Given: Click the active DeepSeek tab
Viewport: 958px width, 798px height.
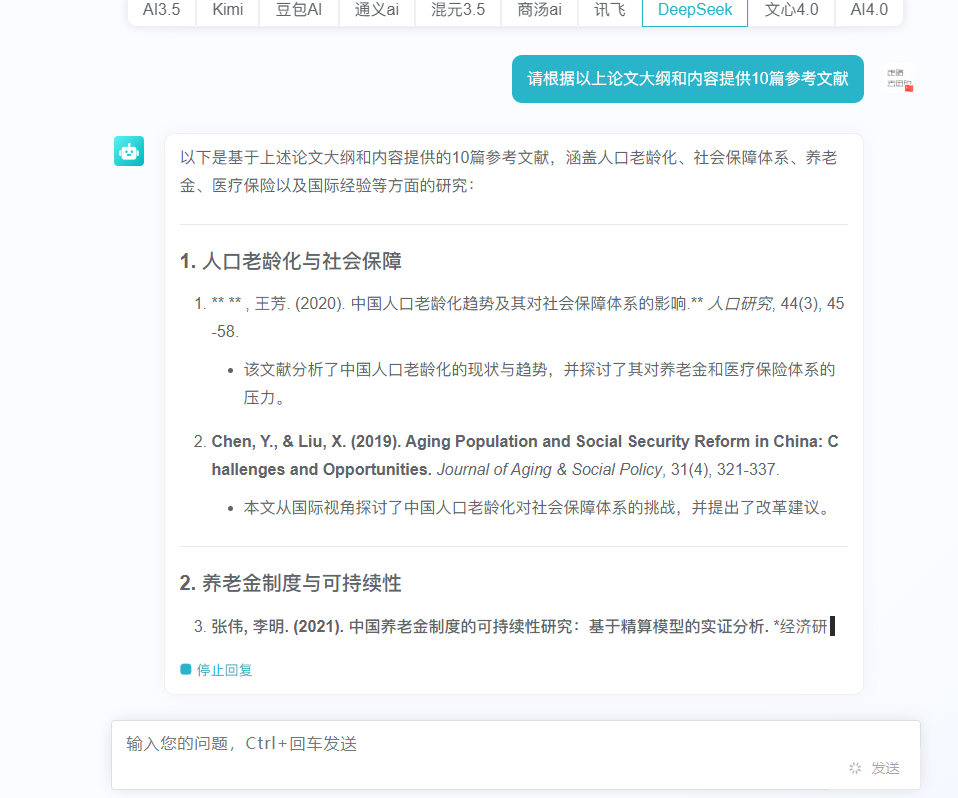Looking at the screenshot, I should 694,10.
